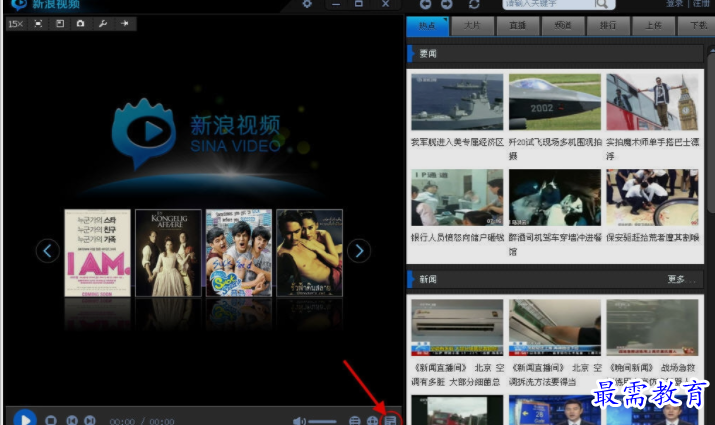Image resolution: width=715 pixels, height=425 pixels.
Task: Open the security guards video thumbnail
Action: click(652, 197)
